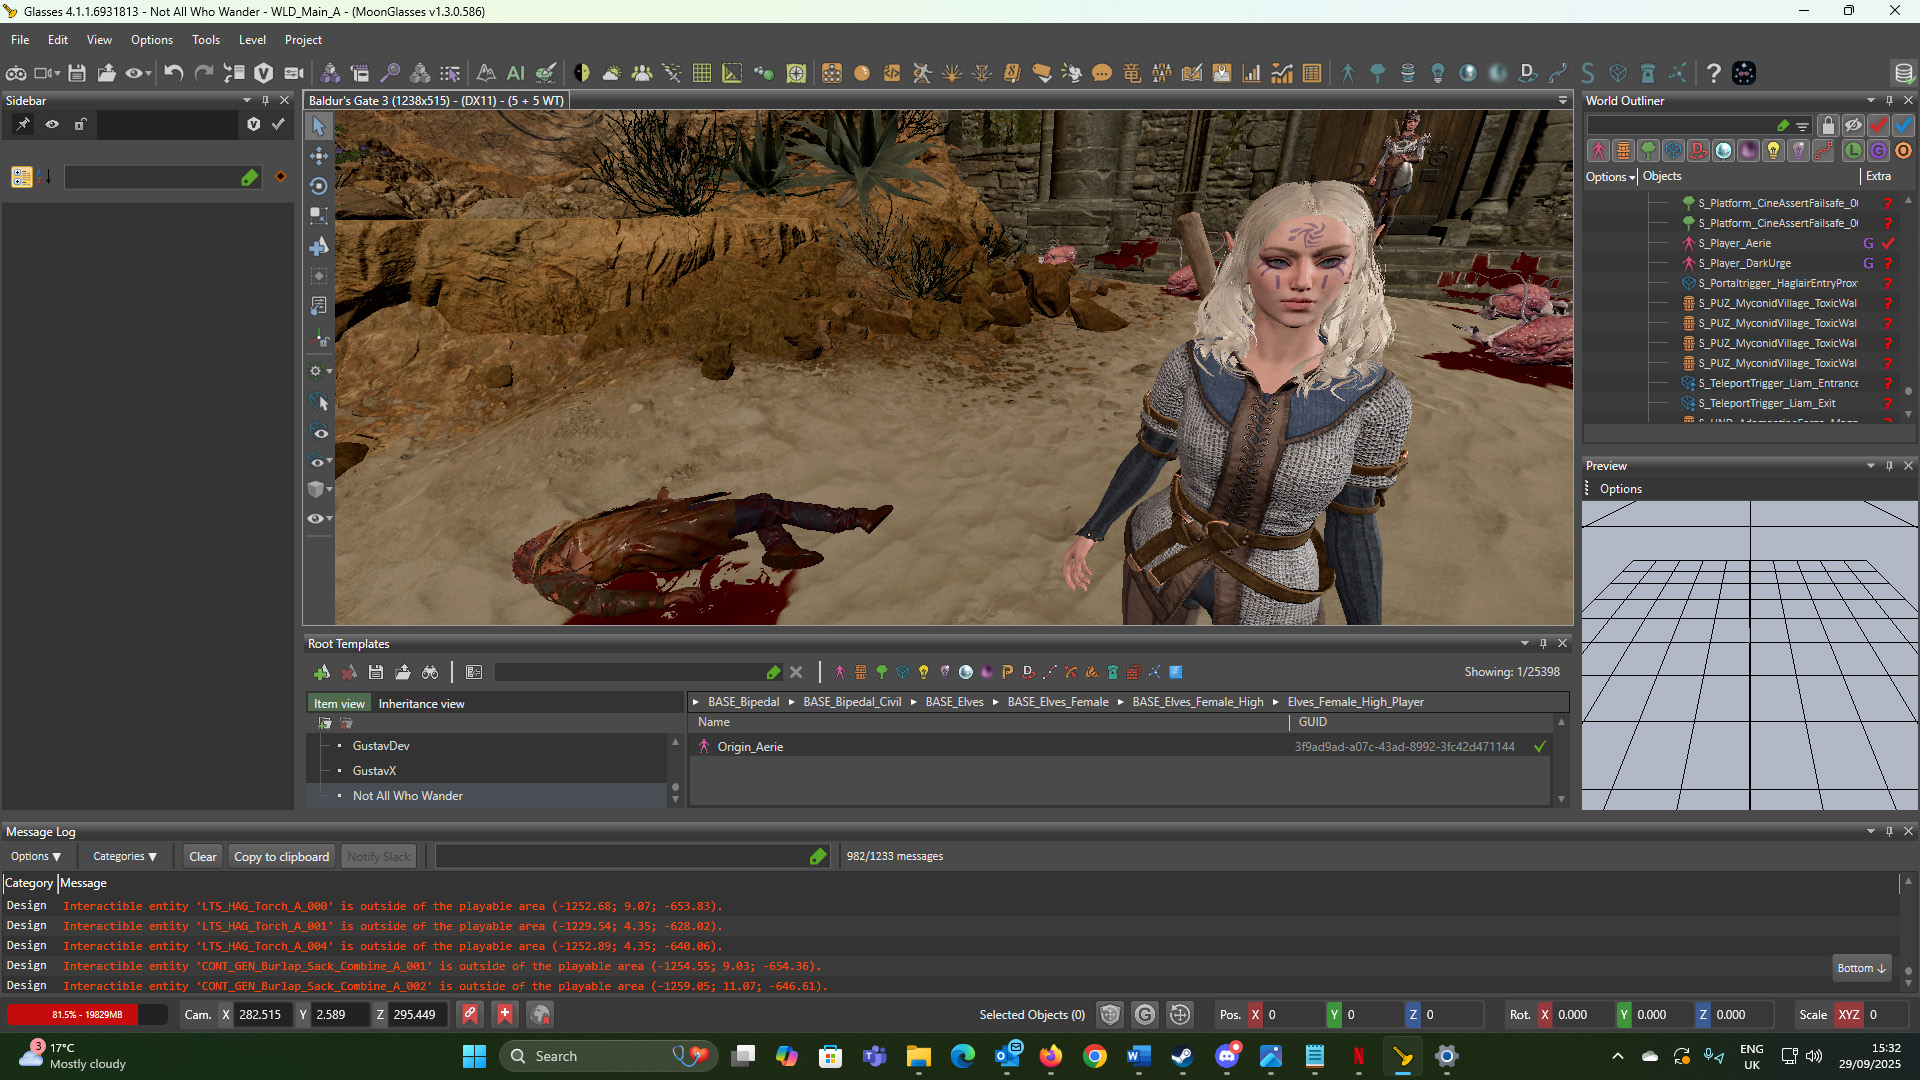Open the eye visibility dropdown in main toolbar

[147, 73]
